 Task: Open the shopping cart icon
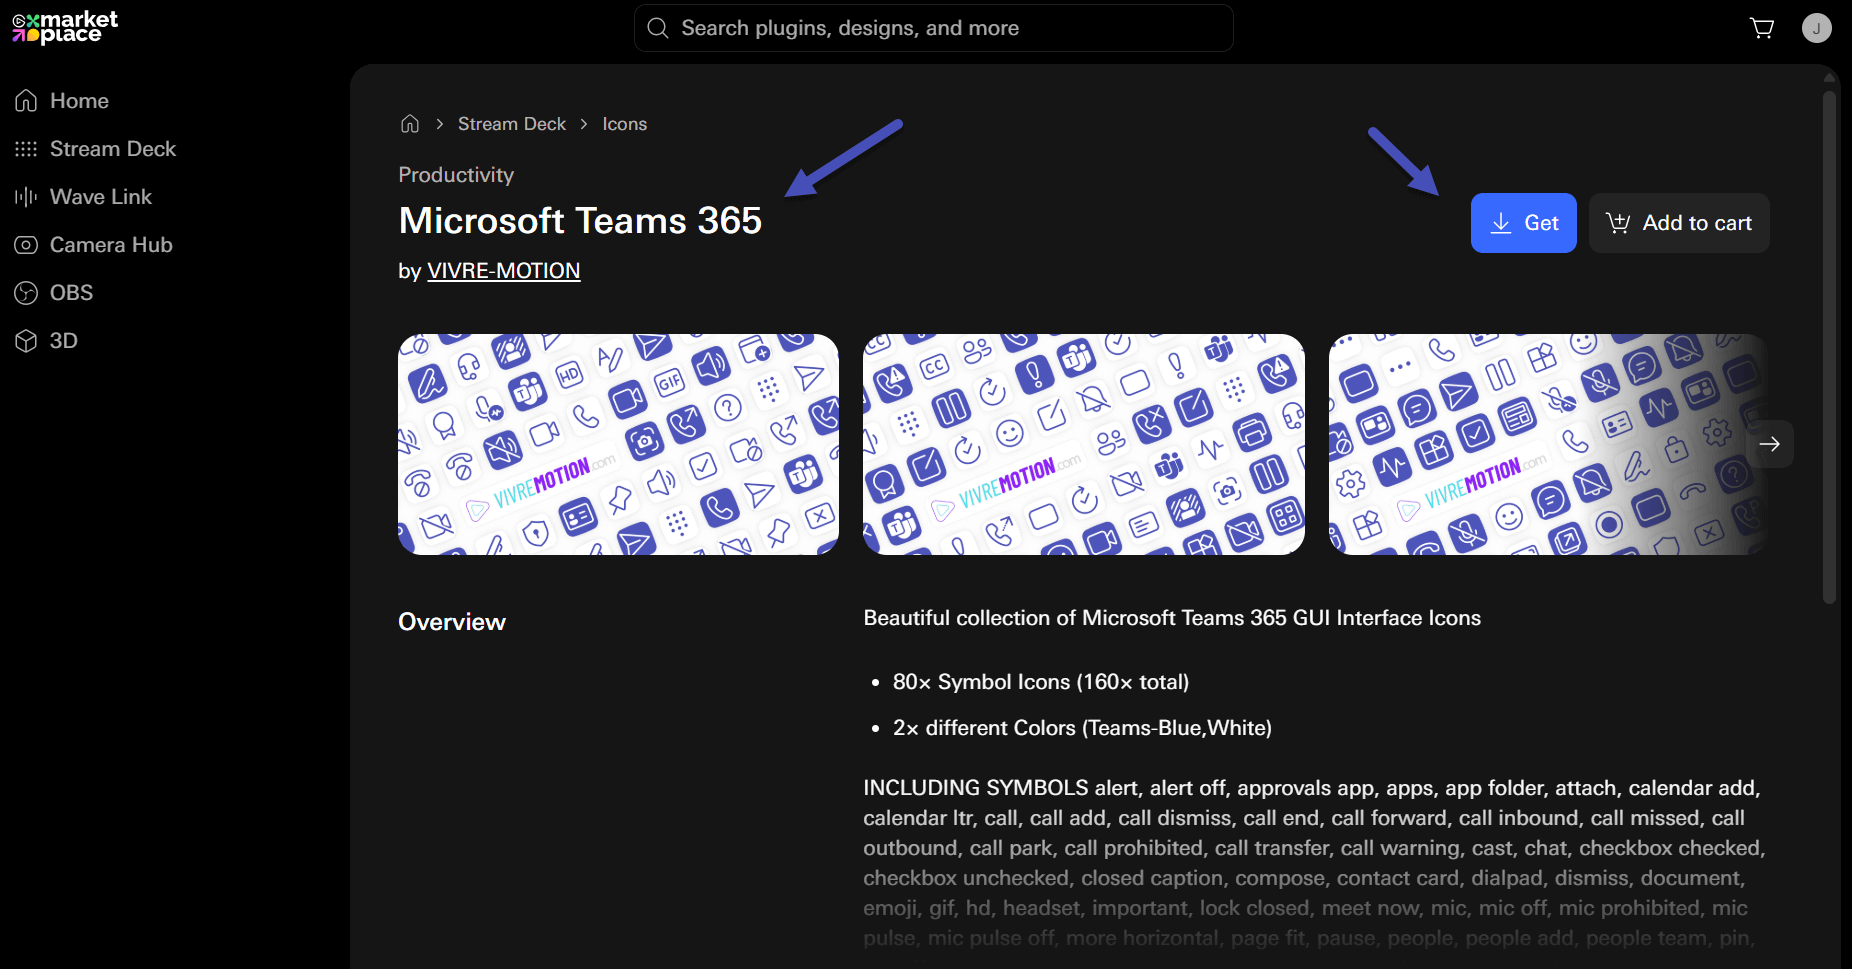pos(1762,27)
